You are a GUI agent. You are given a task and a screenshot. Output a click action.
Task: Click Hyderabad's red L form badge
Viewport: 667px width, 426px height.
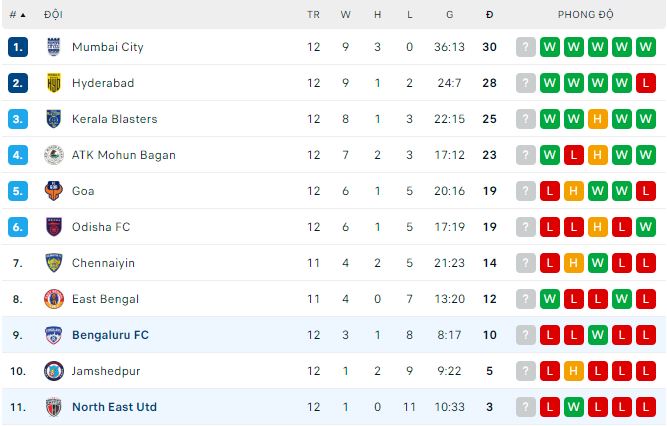pyautogui.click(x=646, y=83)
